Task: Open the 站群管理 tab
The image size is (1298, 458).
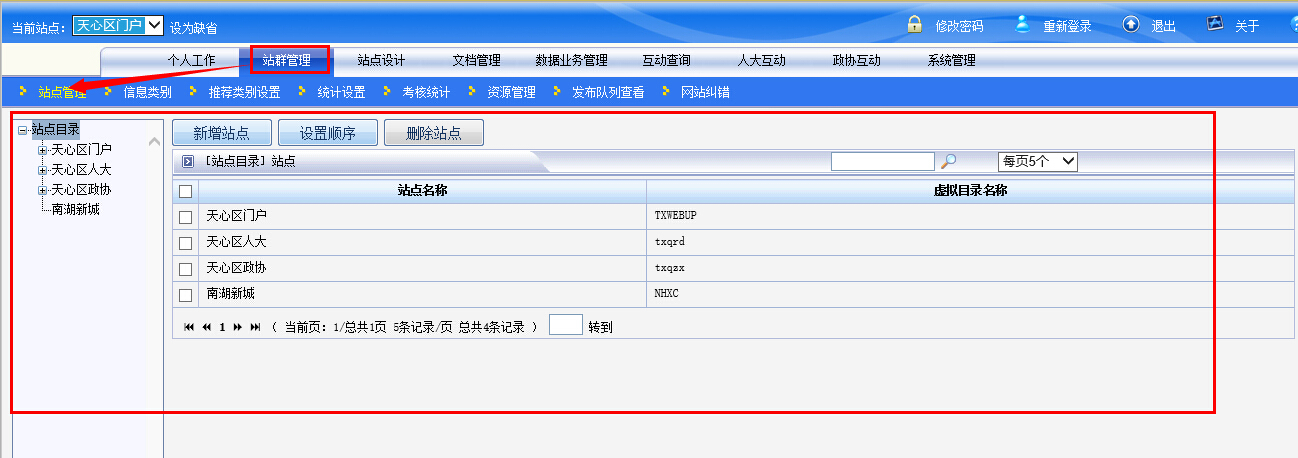Action: pyautogui.click(x=287, y=60)
